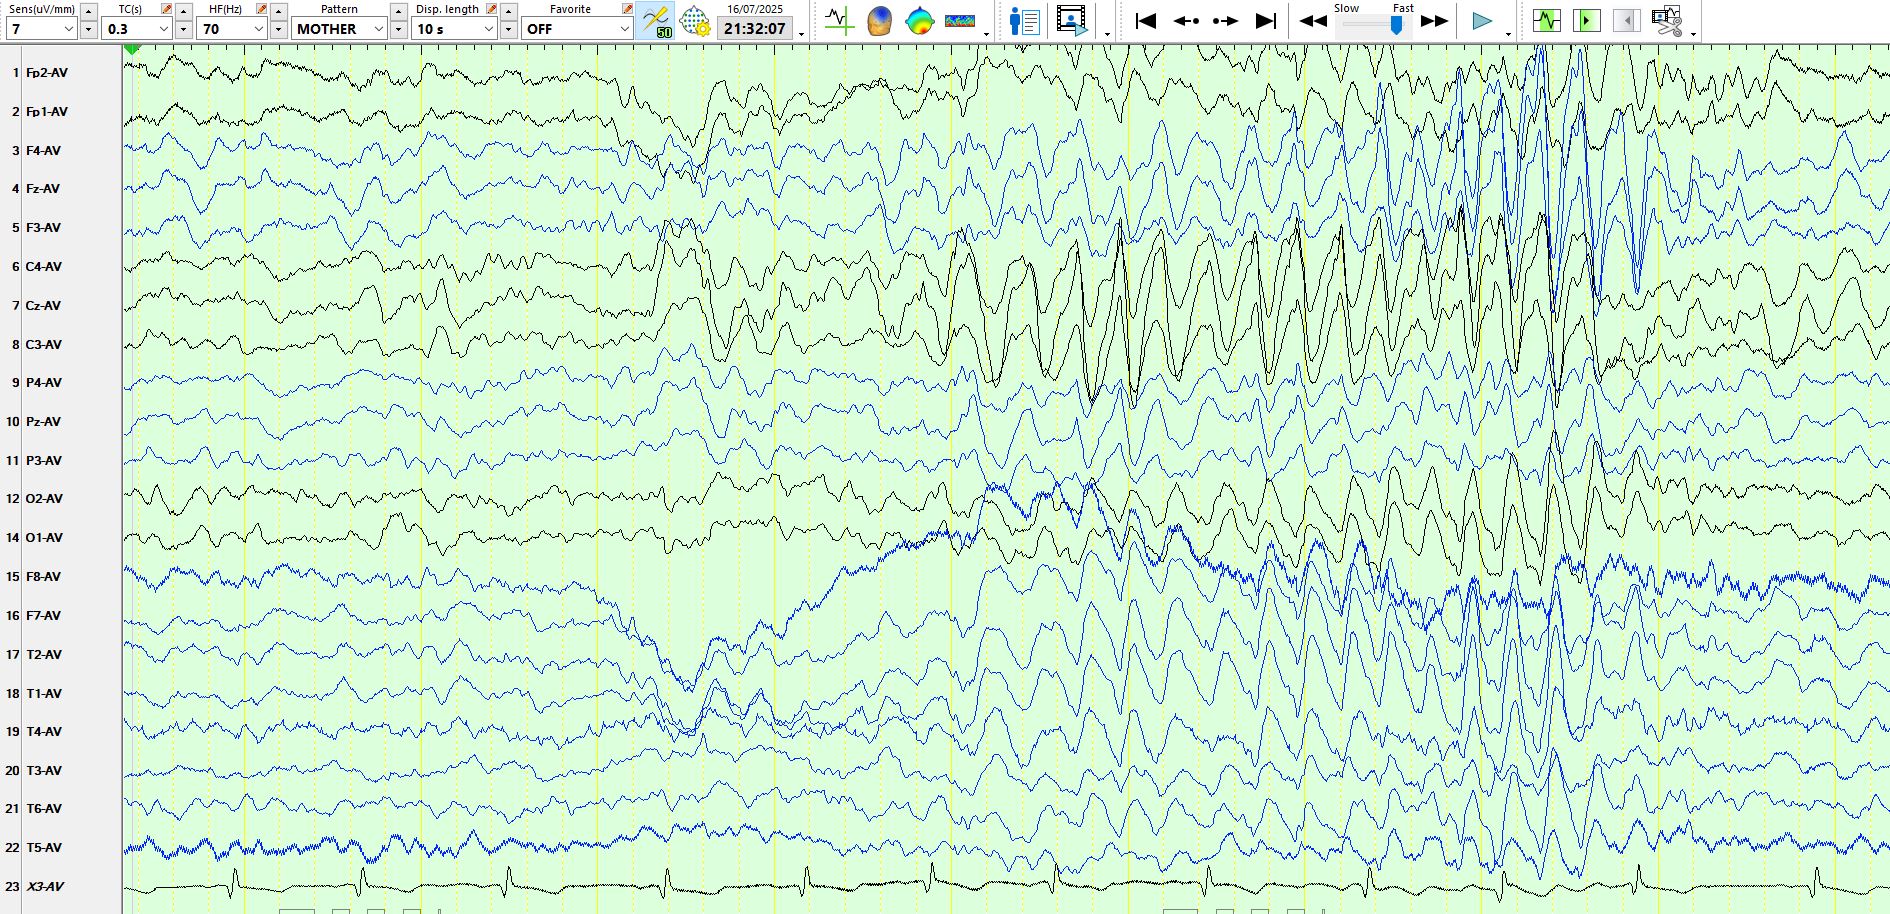This screenshot has width=1890, height=914.
Task: Select the Fp2-AV channel label
Action: point(47,73)
